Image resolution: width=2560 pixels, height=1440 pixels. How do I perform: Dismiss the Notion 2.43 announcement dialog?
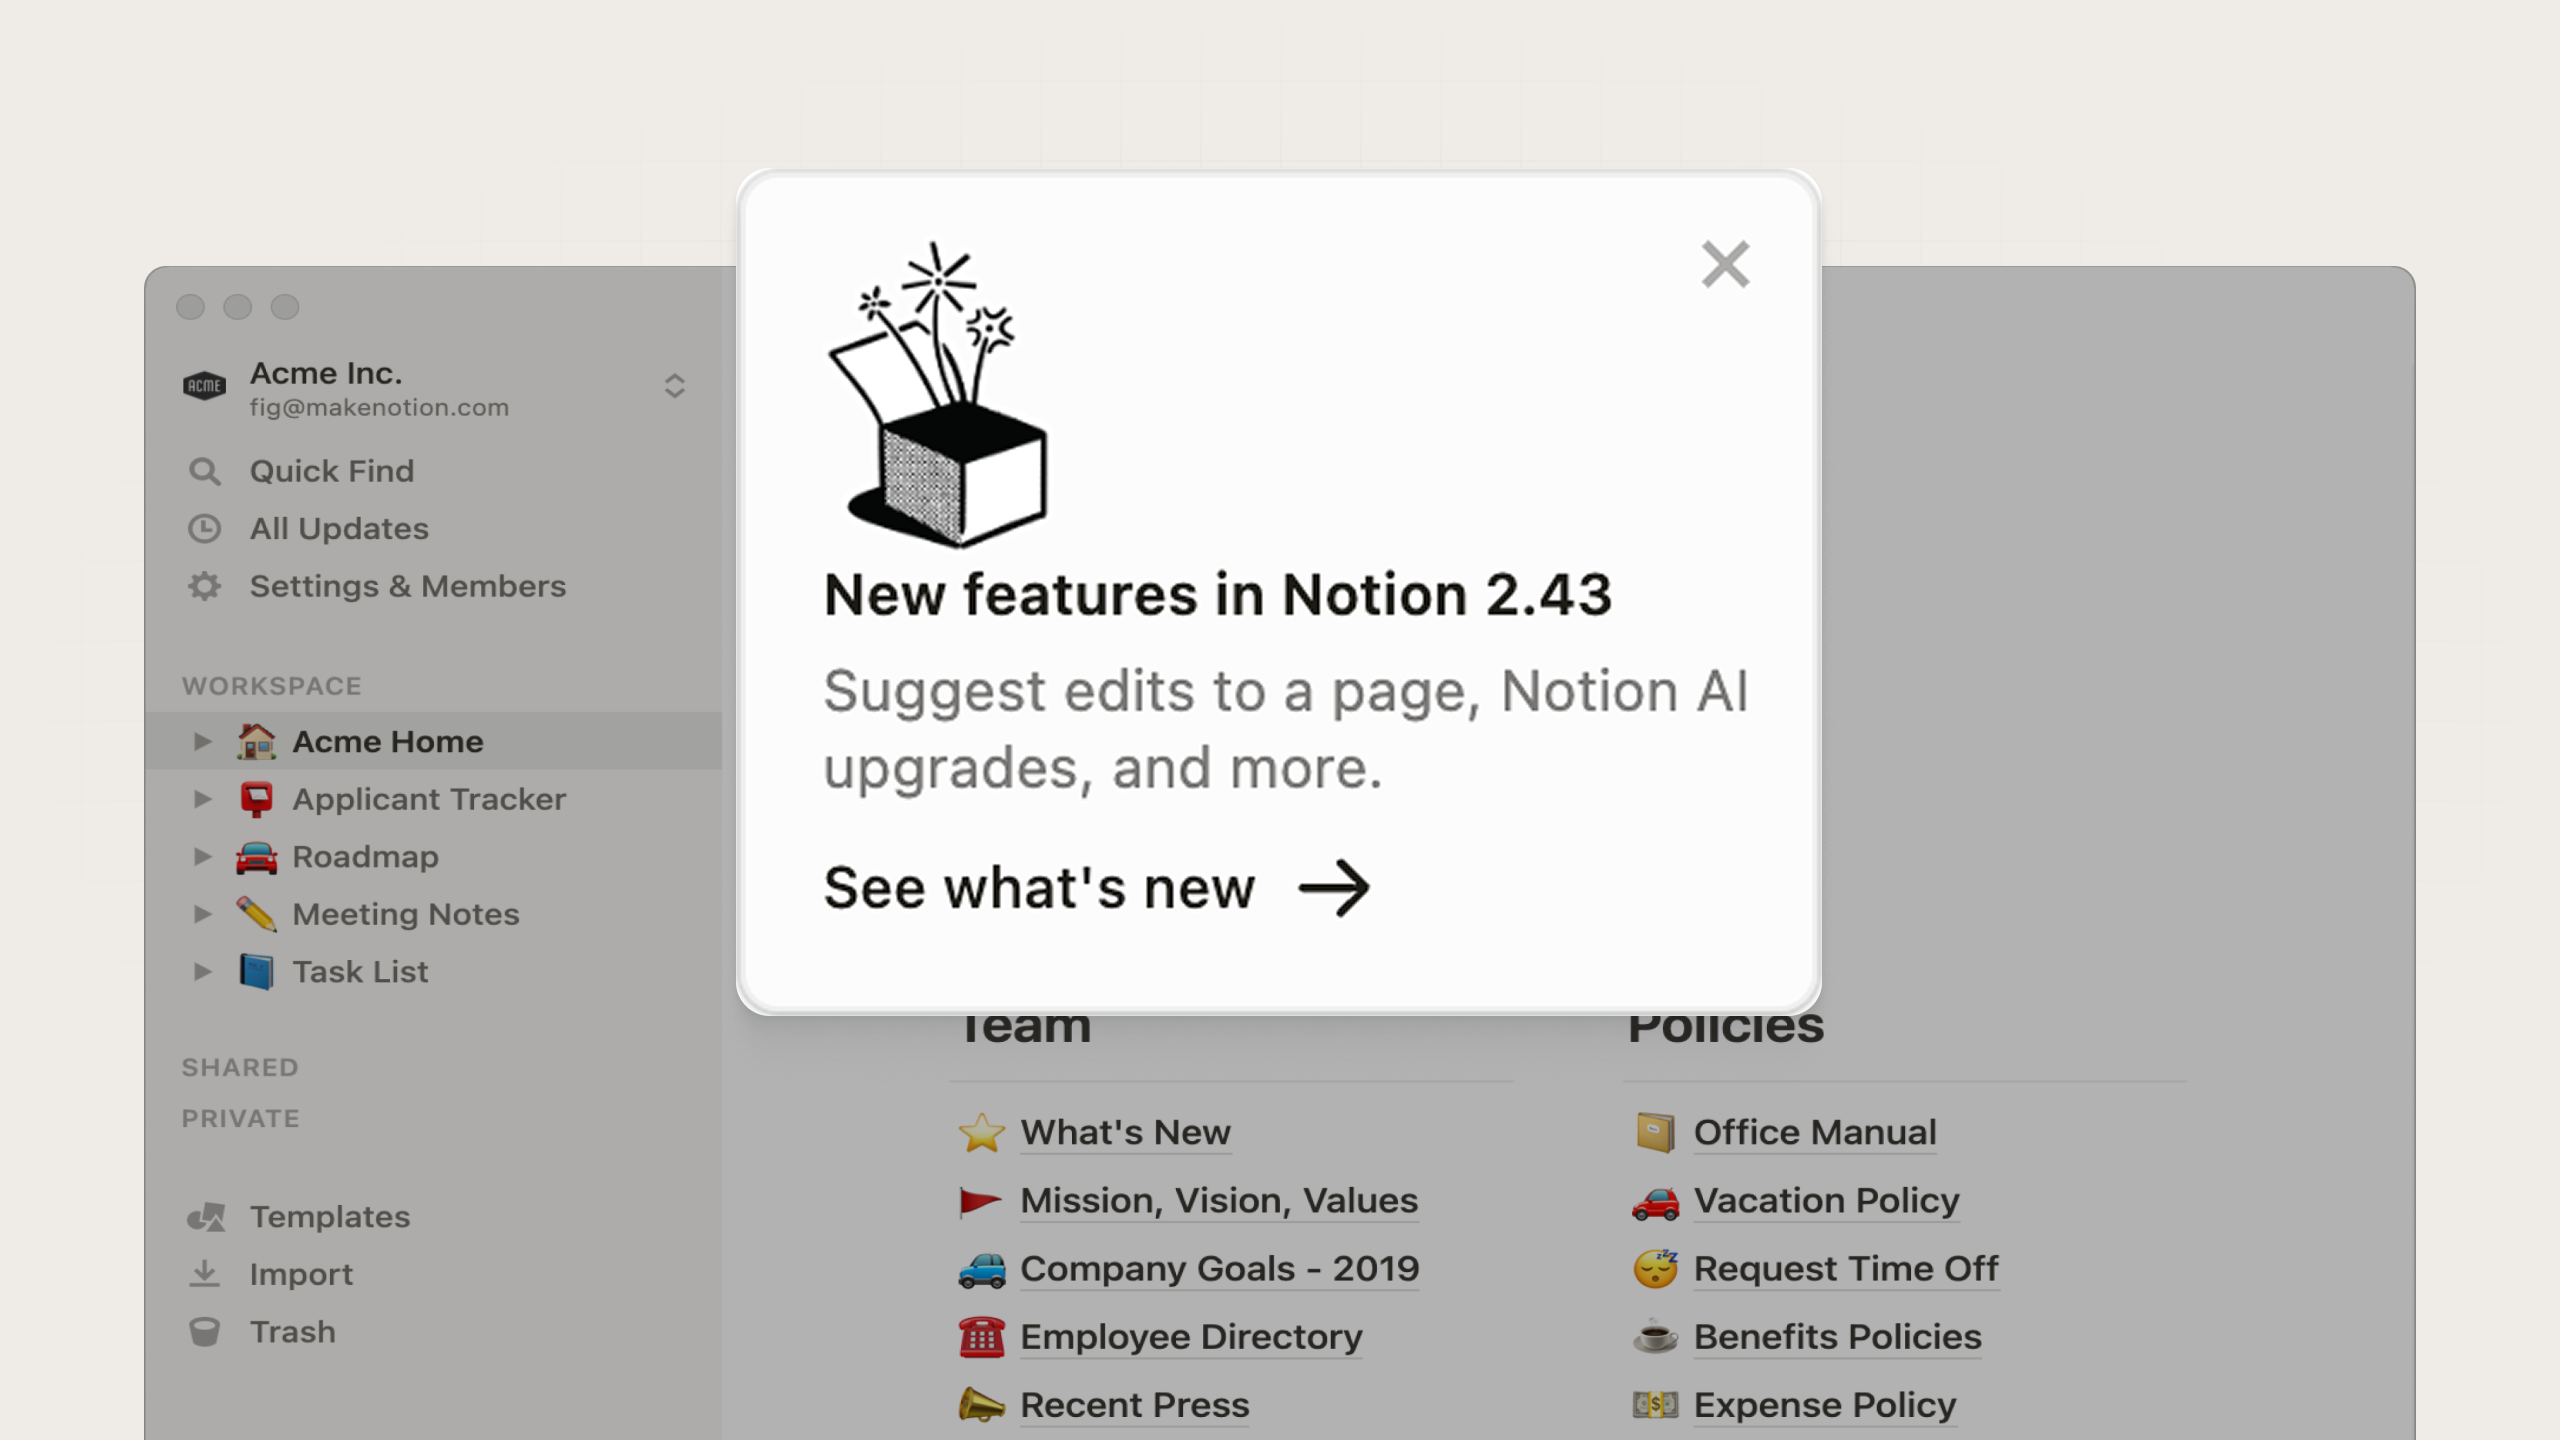pos(1725,264)
